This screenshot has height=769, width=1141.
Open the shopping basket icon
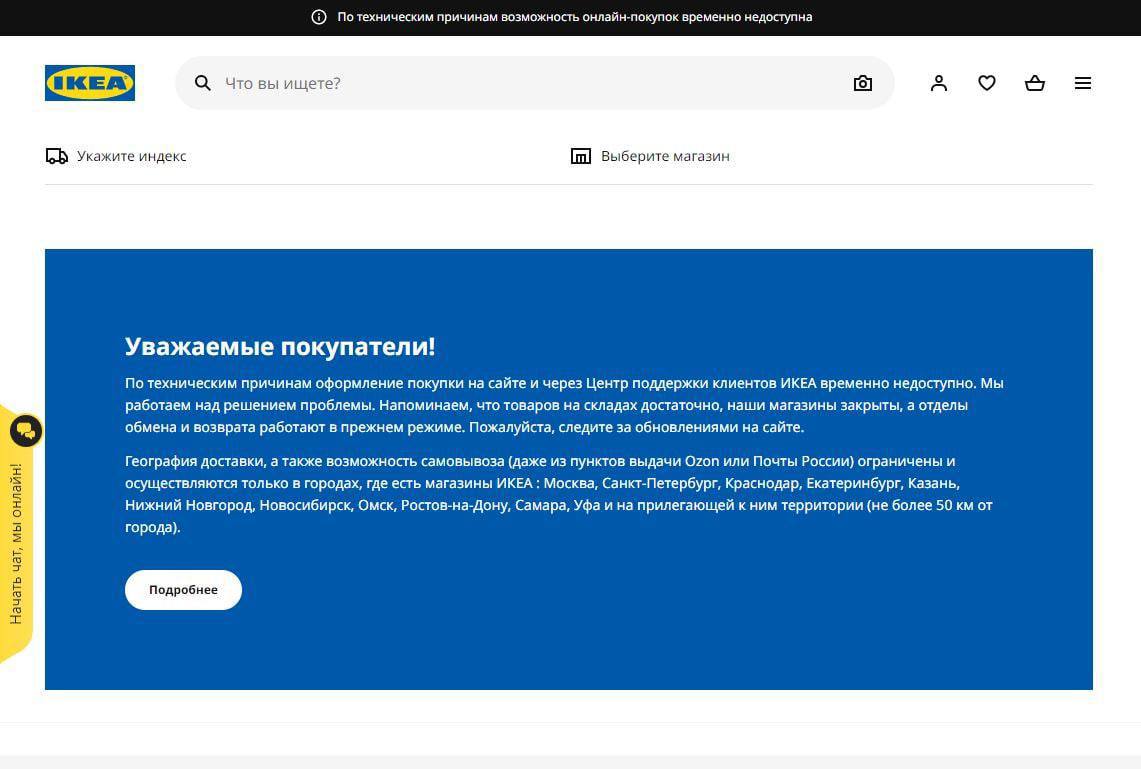[x=1034, y=83]
